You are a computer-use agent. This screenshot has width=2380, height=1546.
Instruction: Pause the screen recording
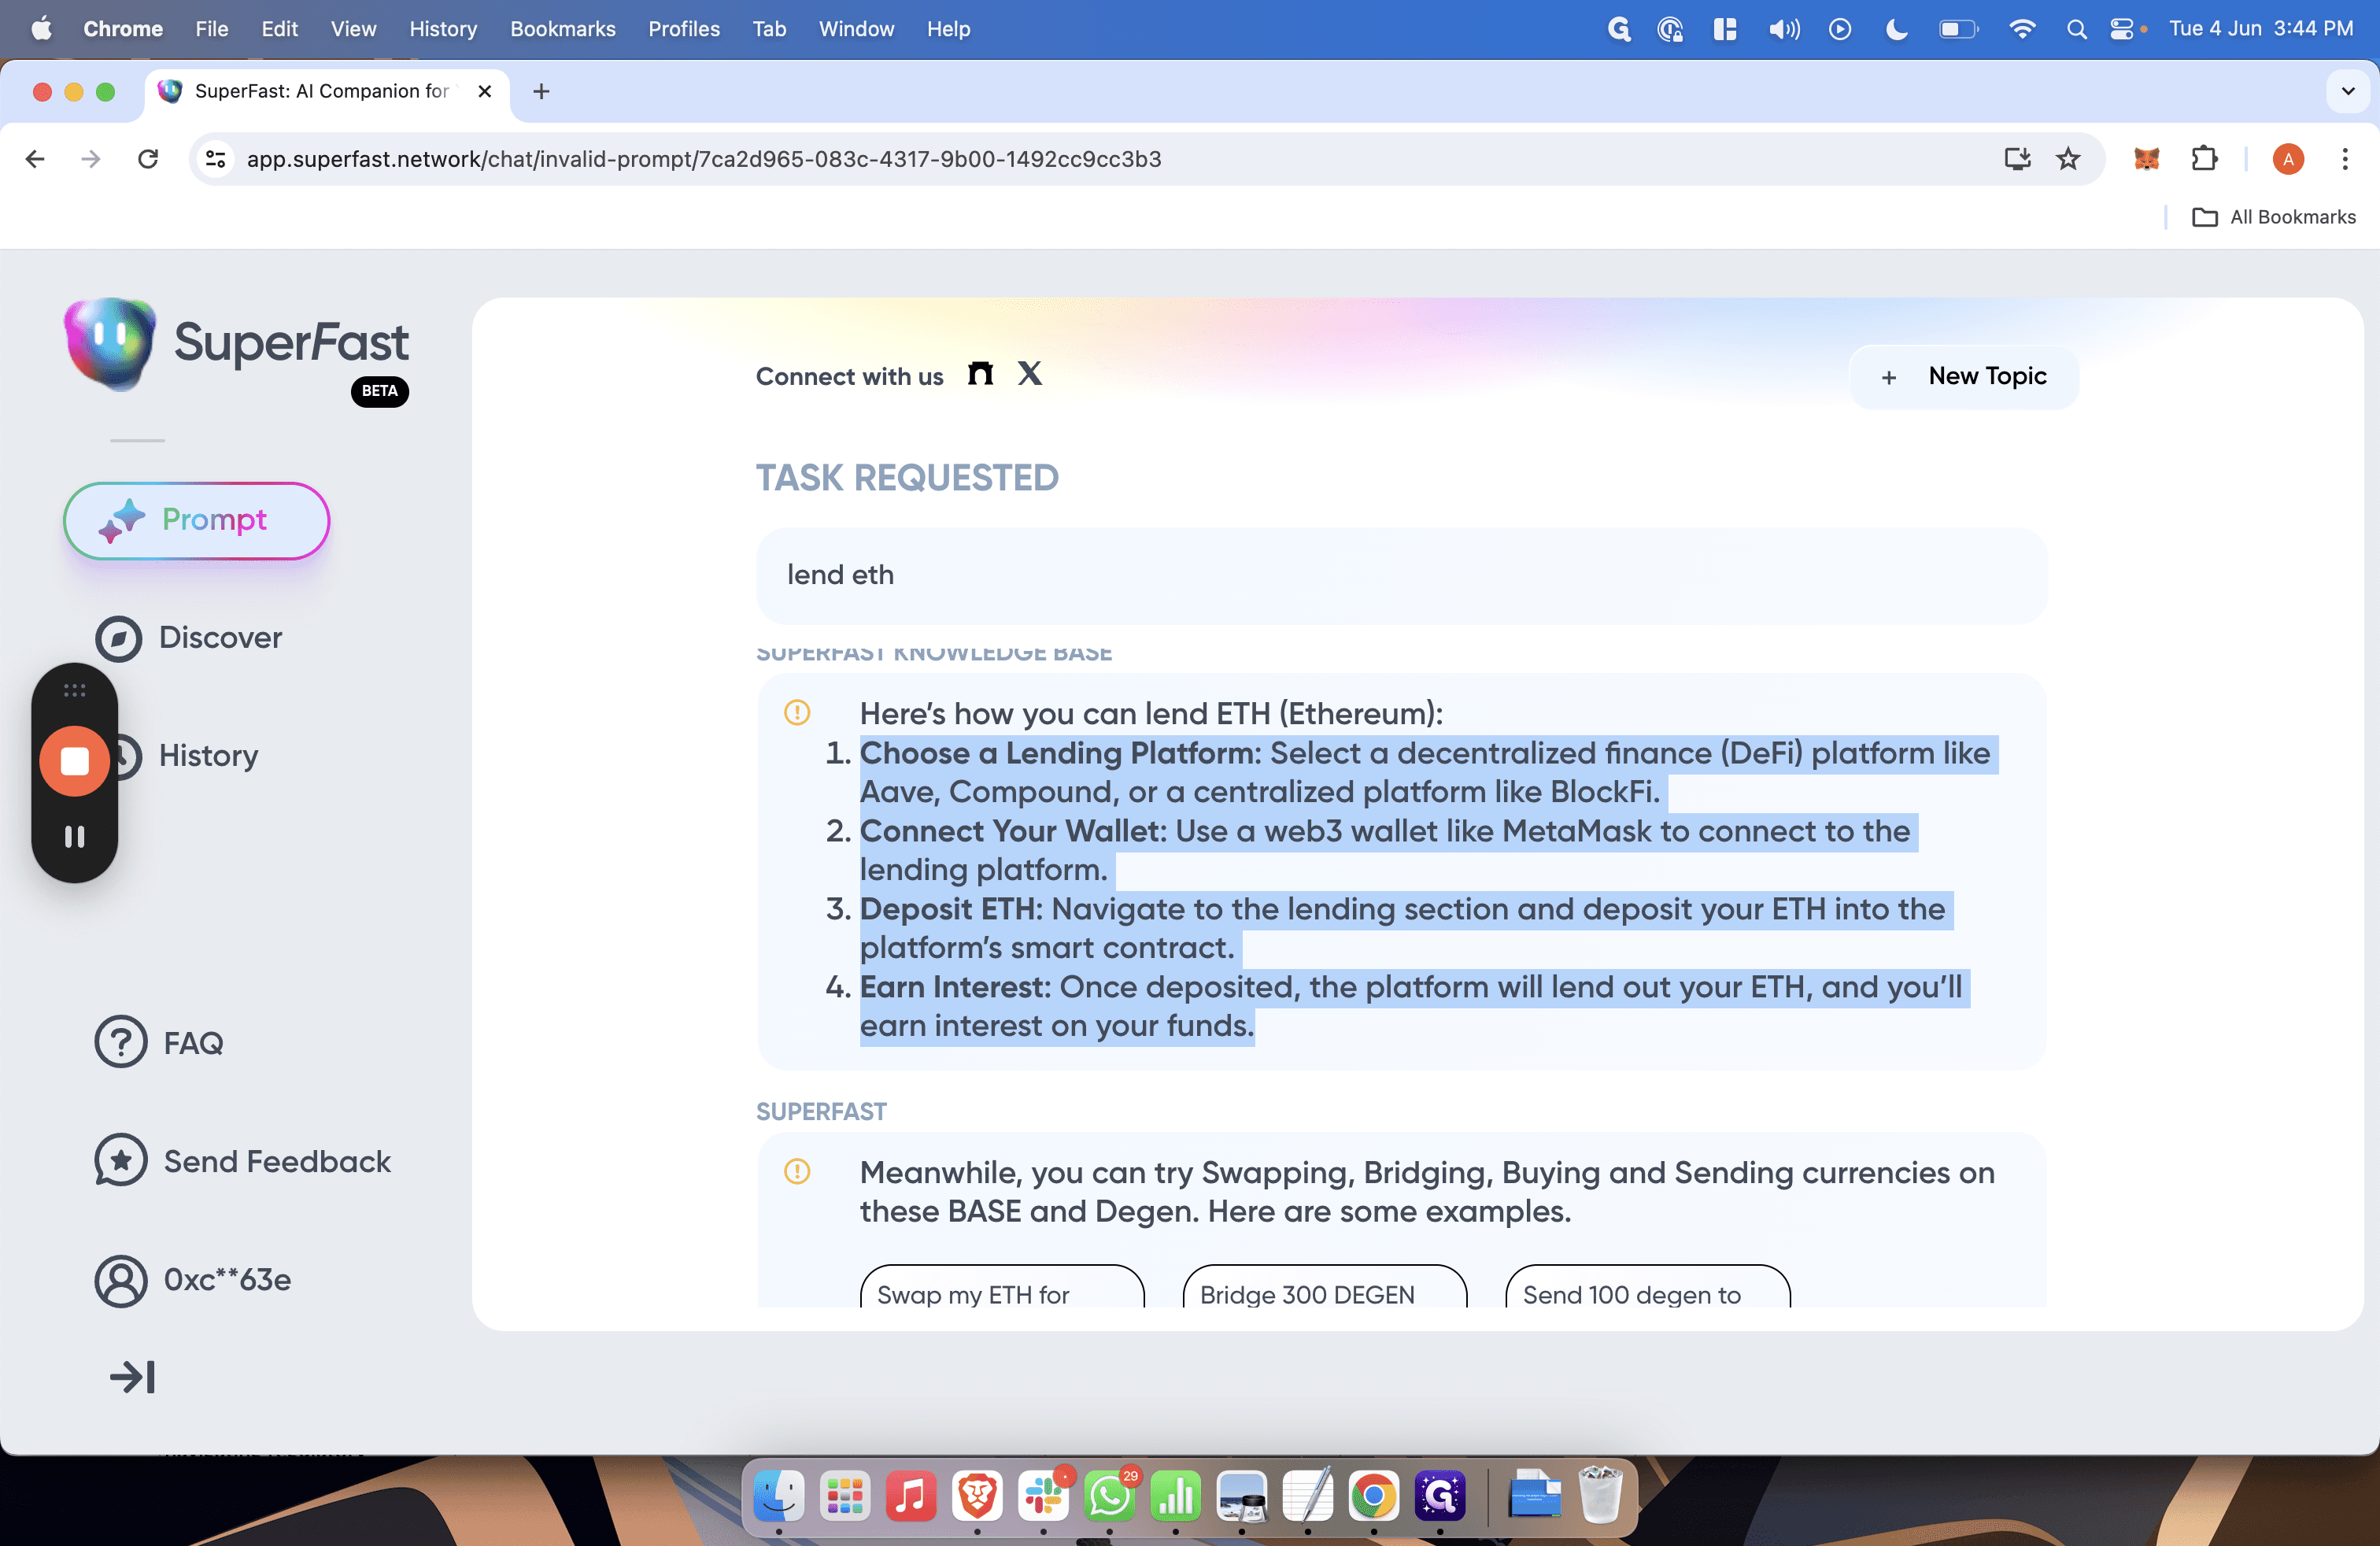pyautogui.click(x=74, y=837)
